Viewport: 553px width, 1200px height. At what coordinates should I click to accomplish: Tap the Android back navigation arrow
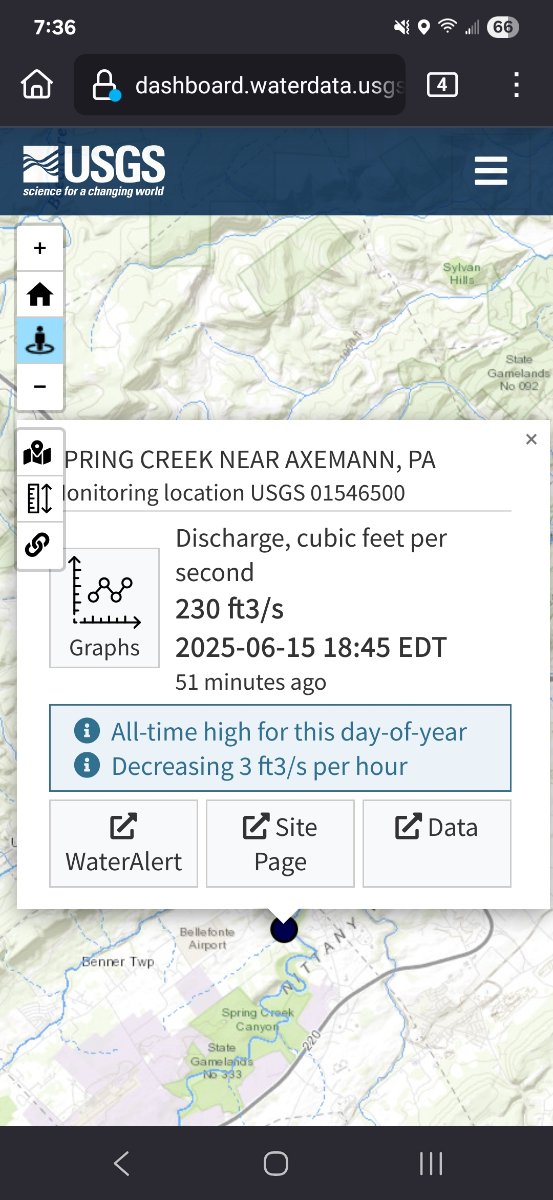[122, 1163]
